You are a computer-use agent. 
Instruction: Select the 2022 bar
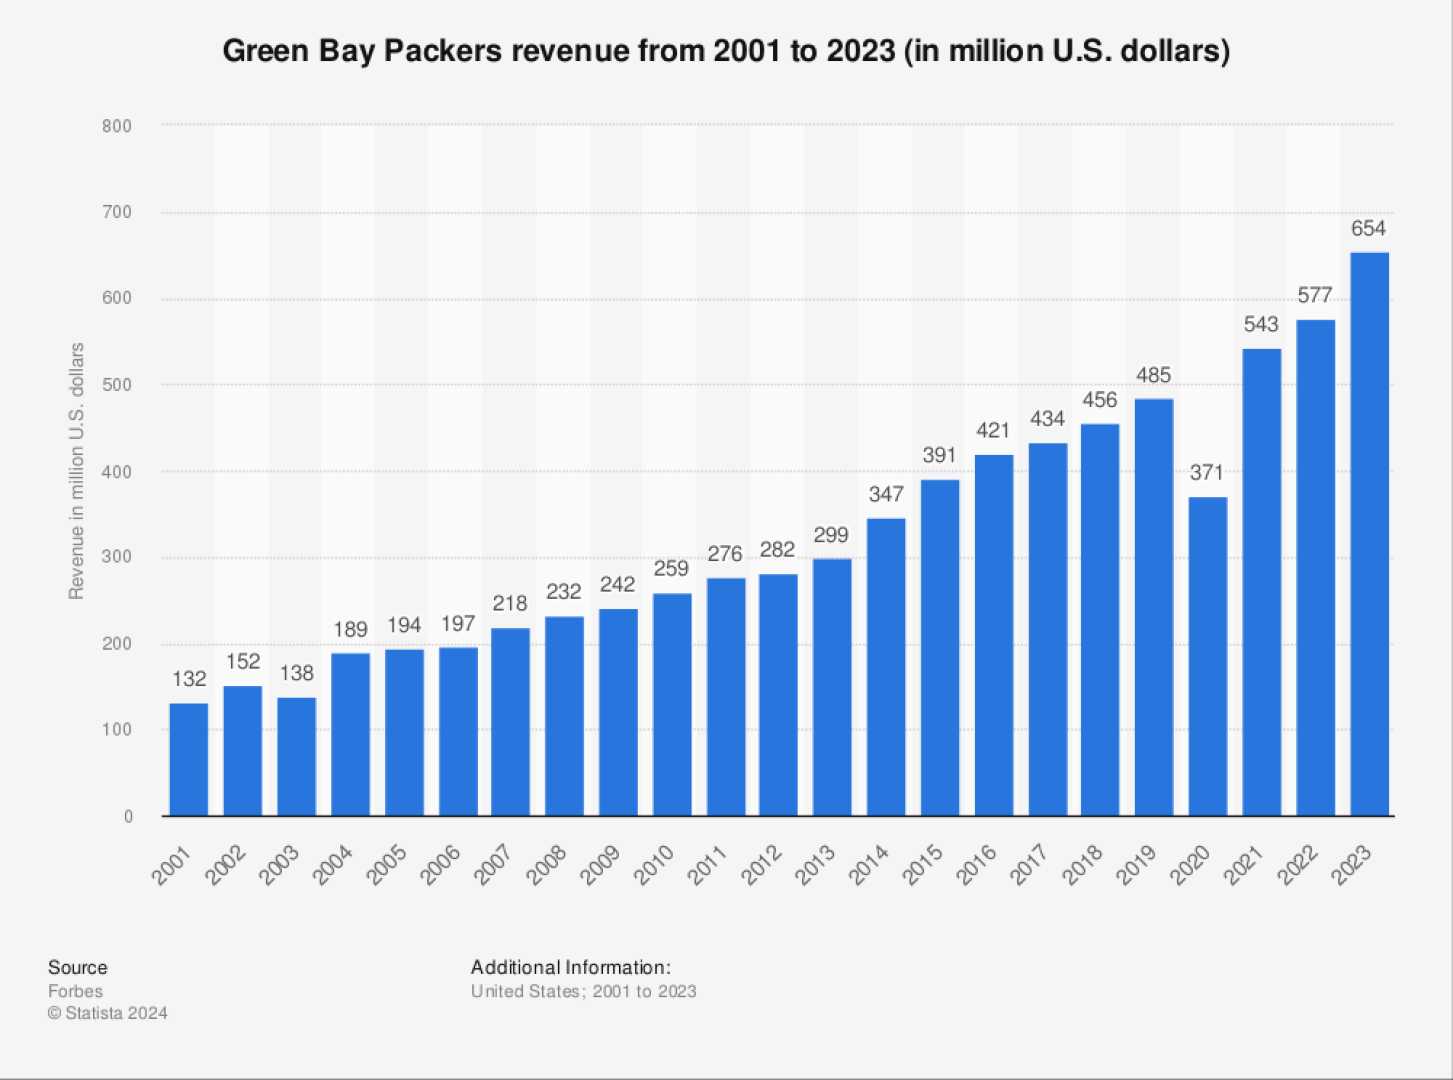tap(1316, 568)
